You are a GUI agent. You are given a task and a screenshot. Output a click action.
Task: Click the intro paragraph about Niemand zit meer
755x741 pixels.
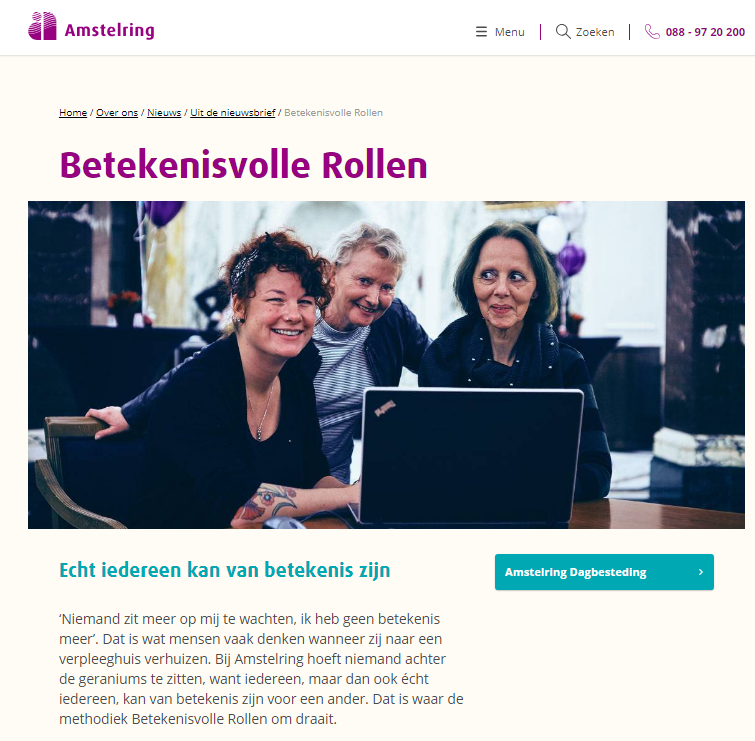(x=261, y=669)
